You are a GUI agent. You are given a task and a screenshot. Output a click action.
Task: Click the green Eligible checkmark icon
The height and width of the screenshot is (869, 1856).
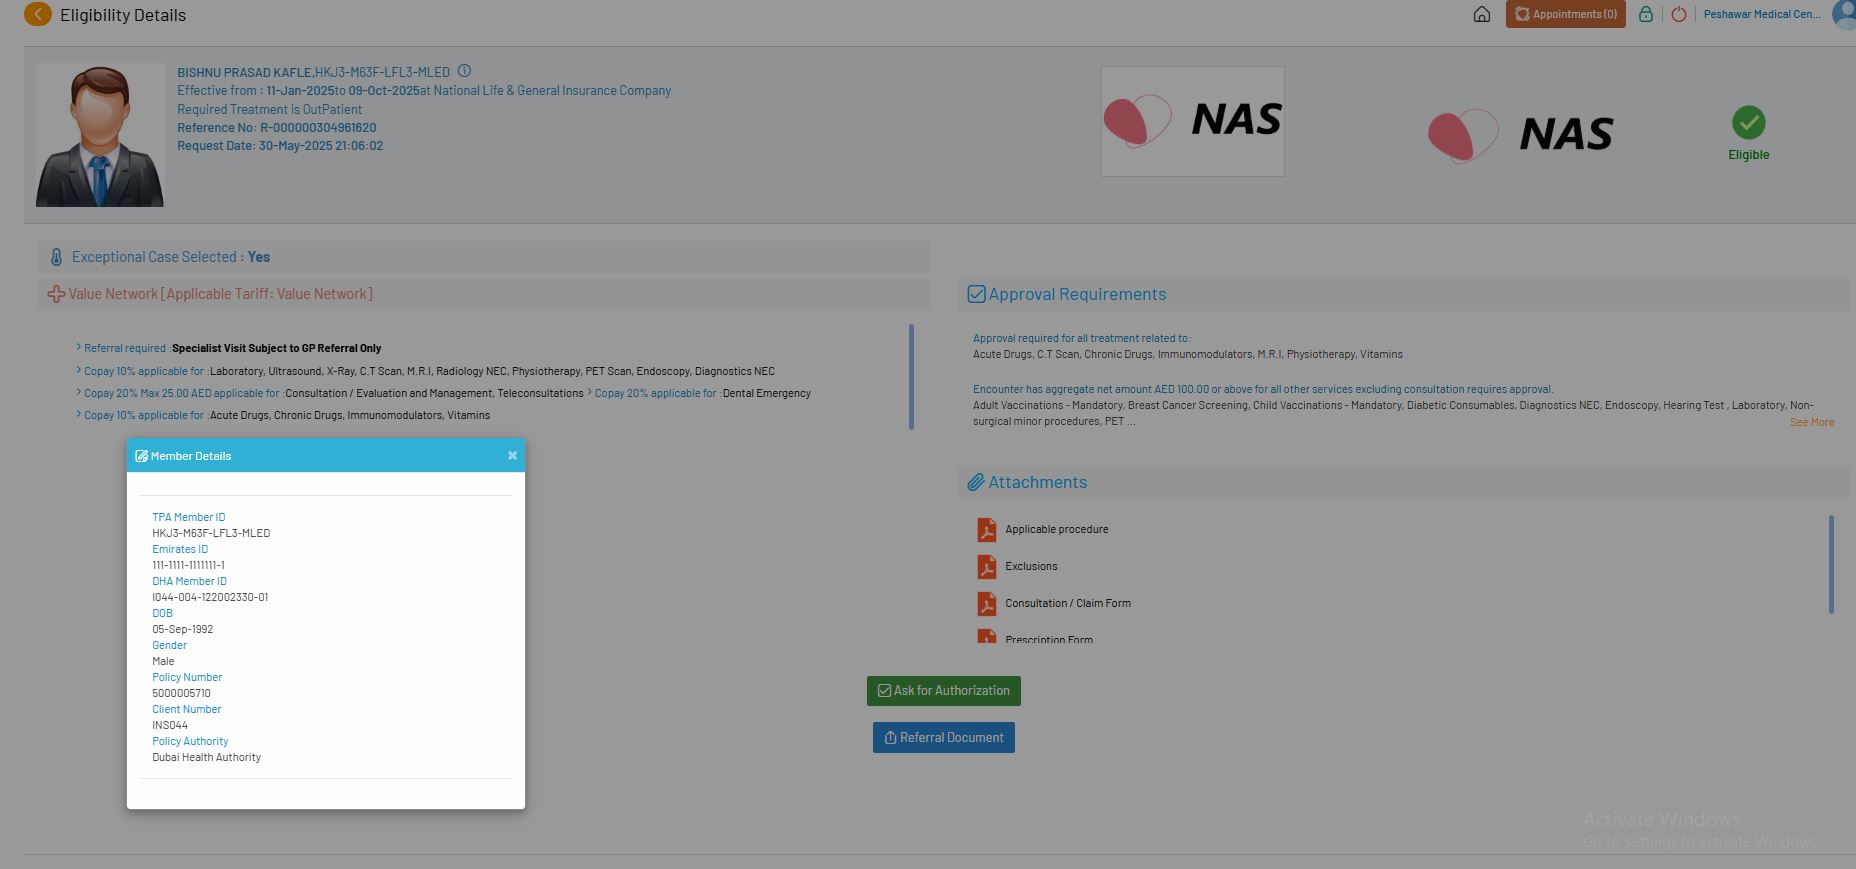pos(1749,123)
